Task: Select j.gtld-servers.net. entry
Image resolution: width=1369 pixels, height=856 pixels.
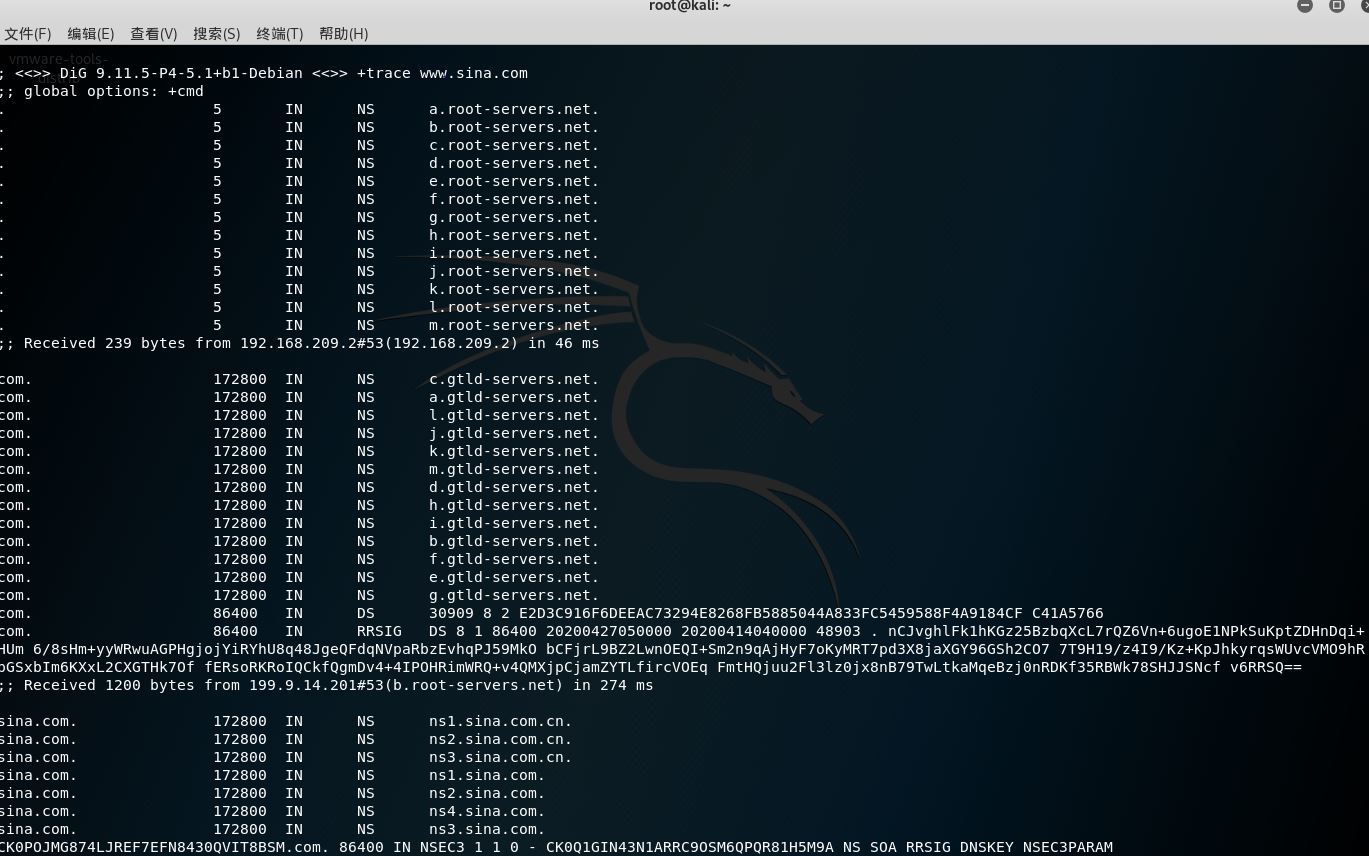Action: [514, 433]
